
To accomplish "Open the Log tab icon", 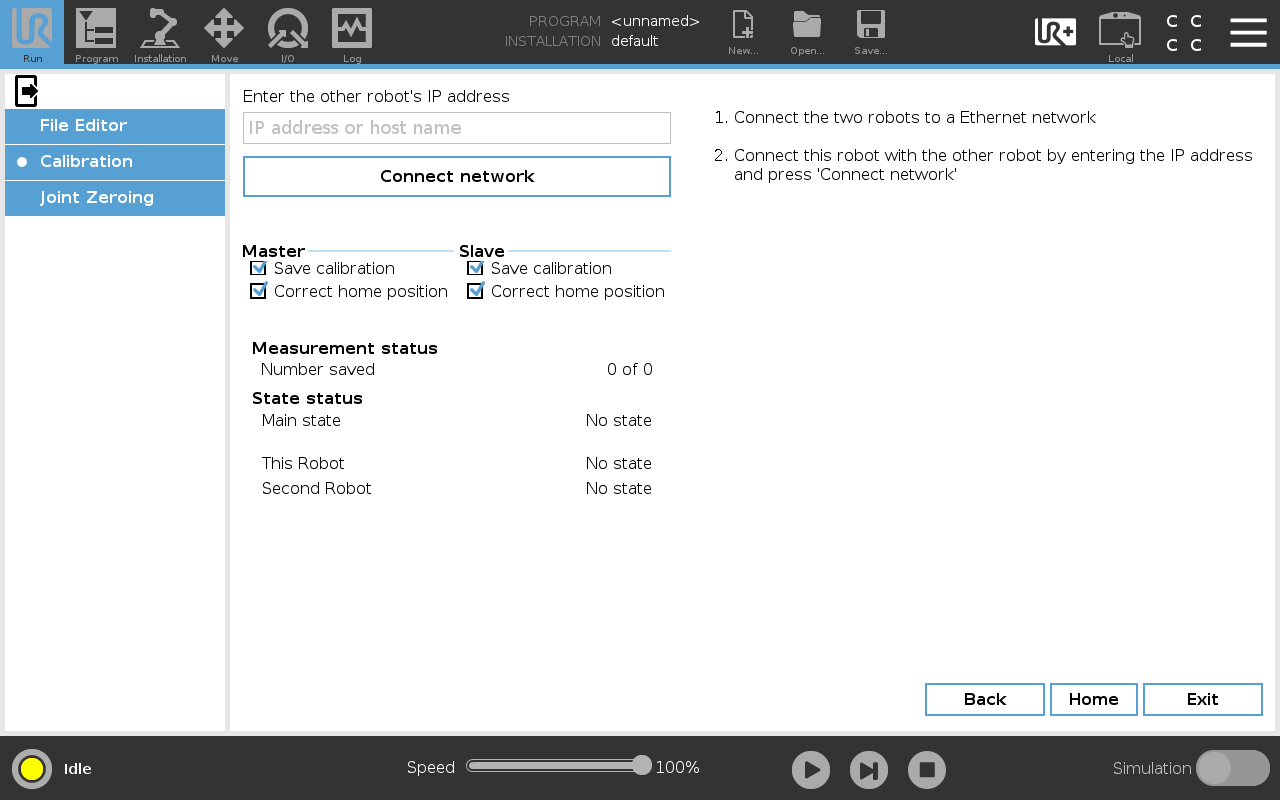I will coord(352,29).
